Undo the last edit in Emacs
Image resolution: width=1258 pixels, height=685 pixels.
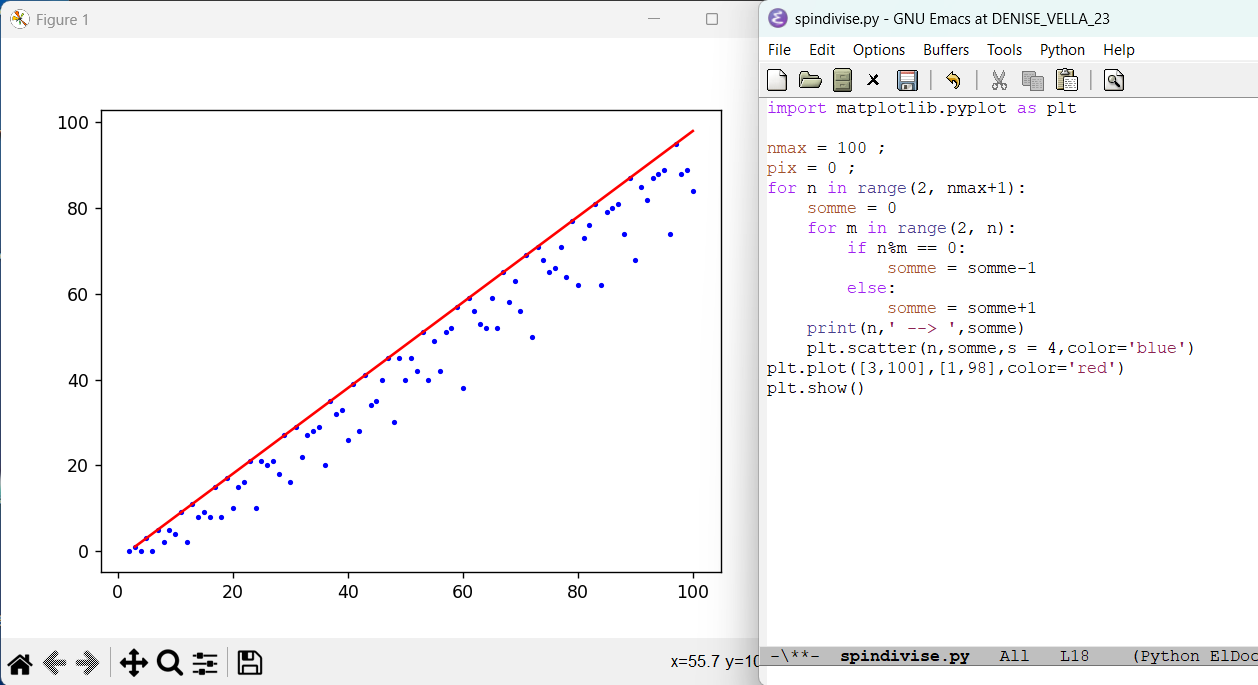953,80
